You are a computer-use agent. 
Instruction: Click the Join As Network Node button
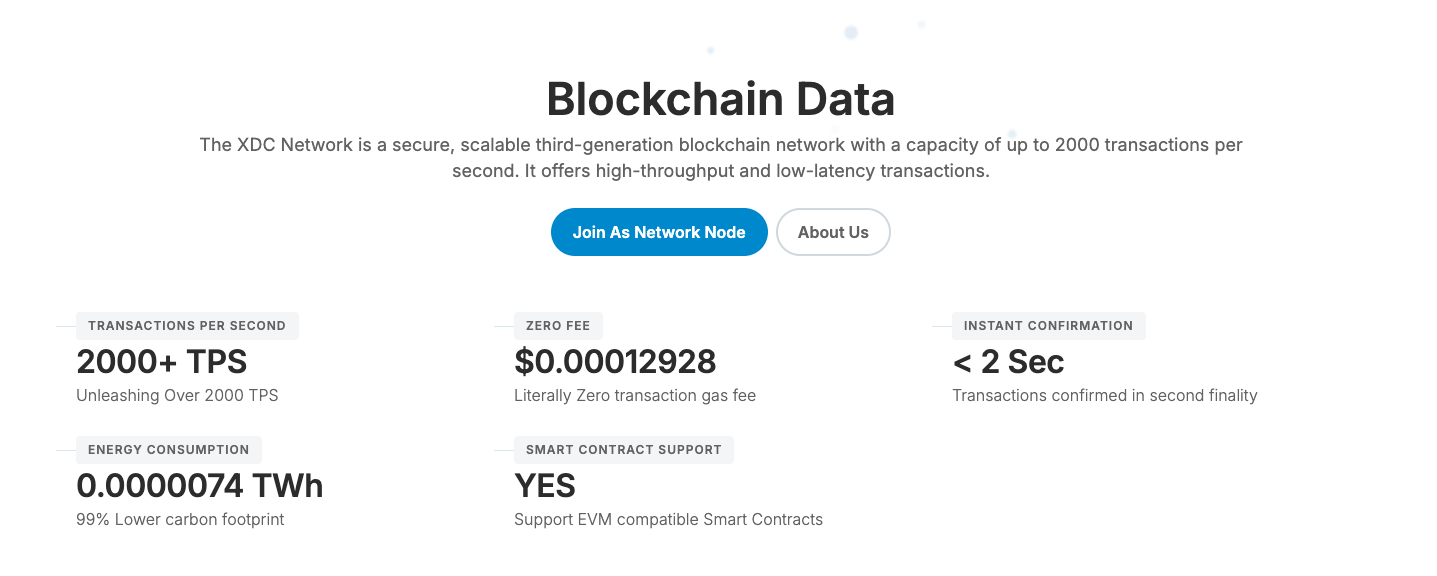click(x=659, y=232)
